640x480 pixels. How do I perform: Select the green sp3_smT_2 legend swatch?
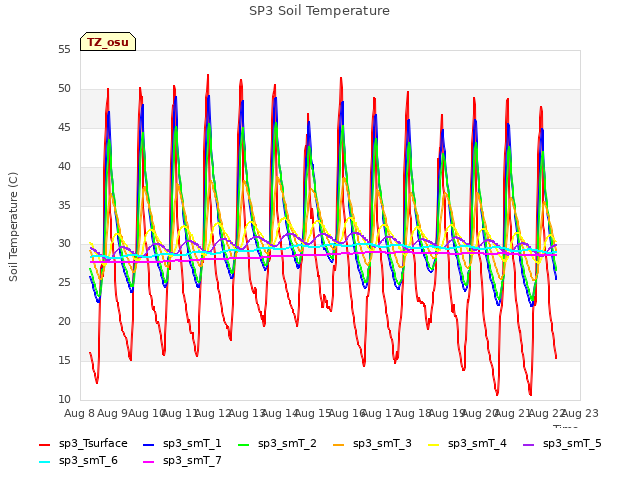[244, 444]
